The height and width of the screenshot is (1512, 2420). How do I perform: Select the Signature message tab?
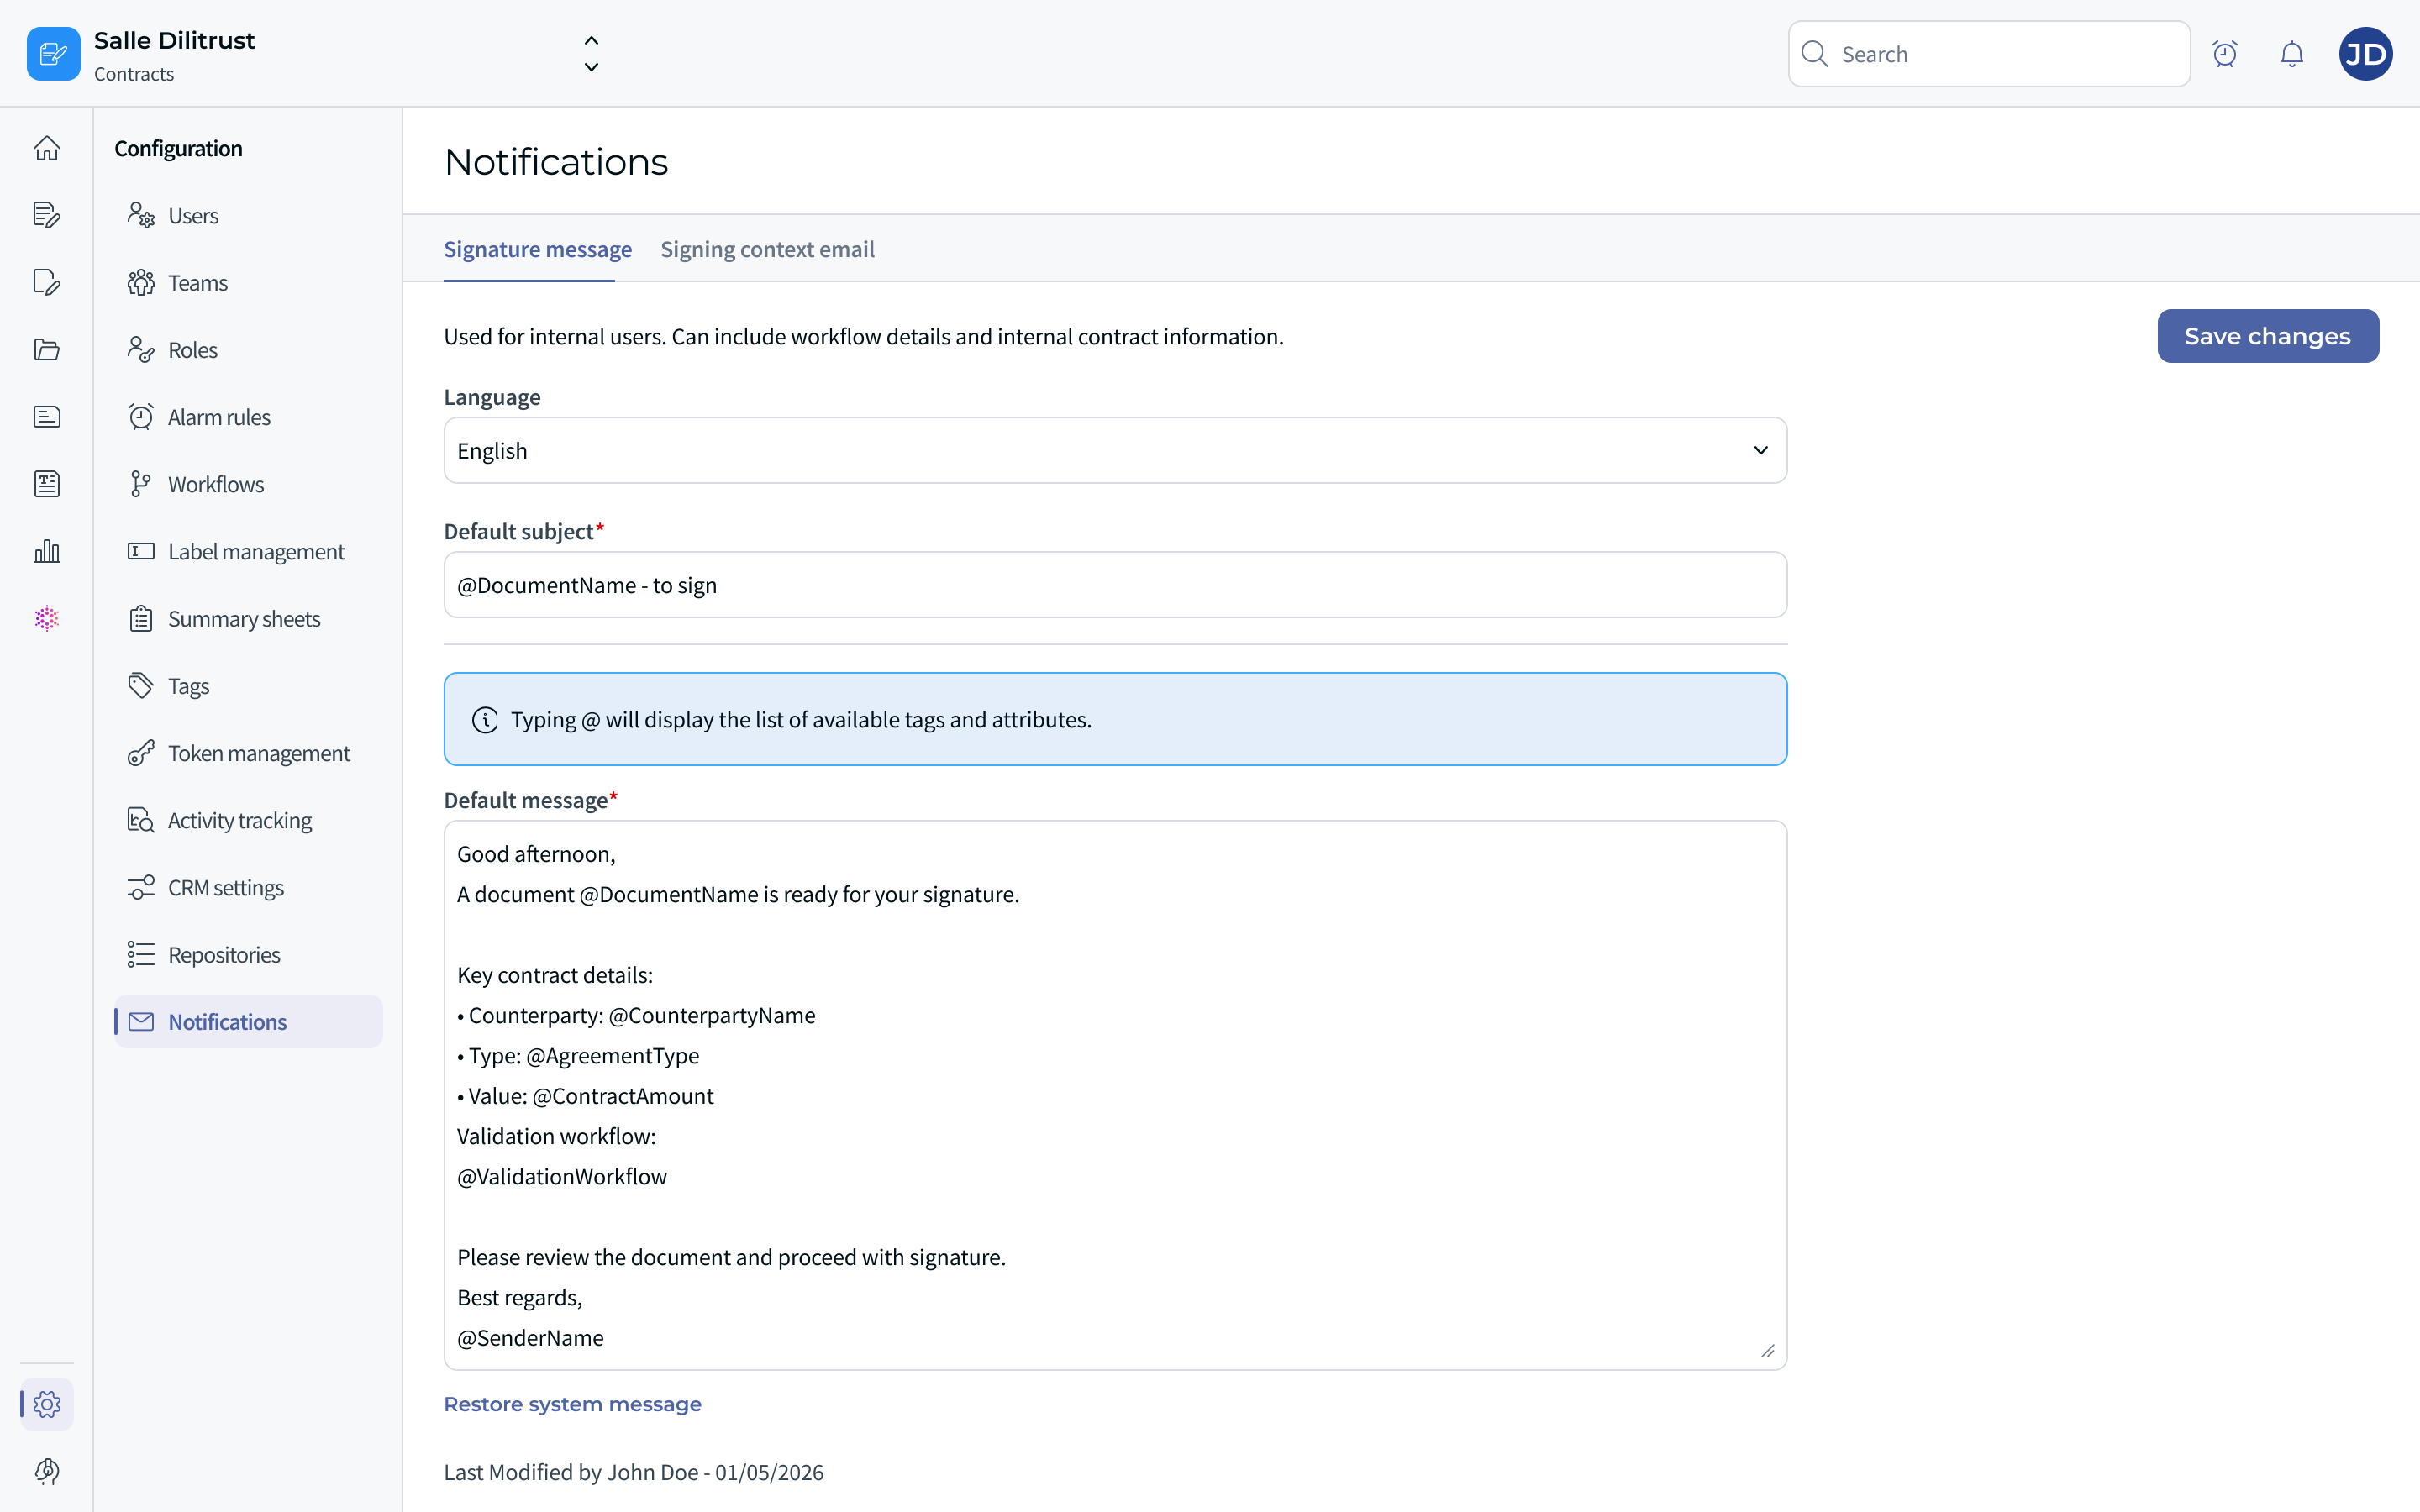point(538,249)
